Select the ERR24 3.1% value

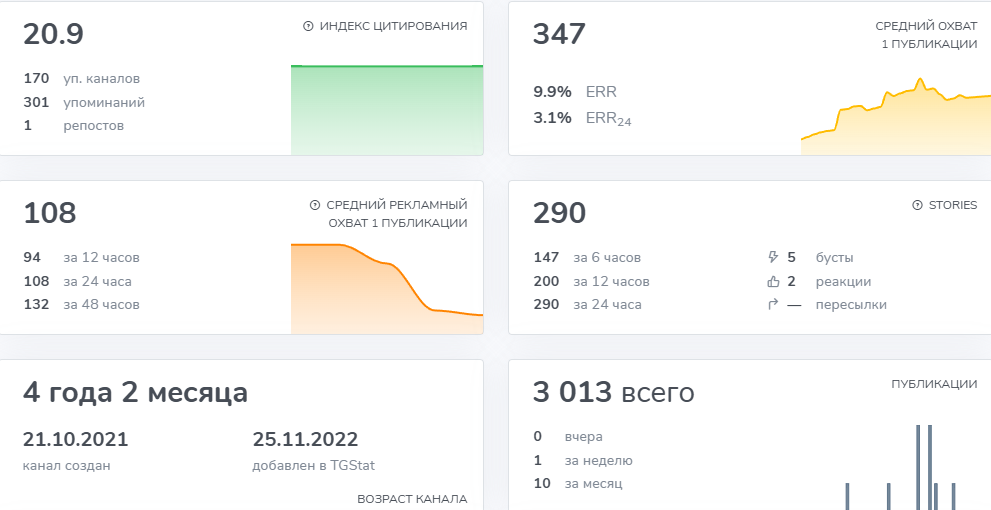point(552,118)
